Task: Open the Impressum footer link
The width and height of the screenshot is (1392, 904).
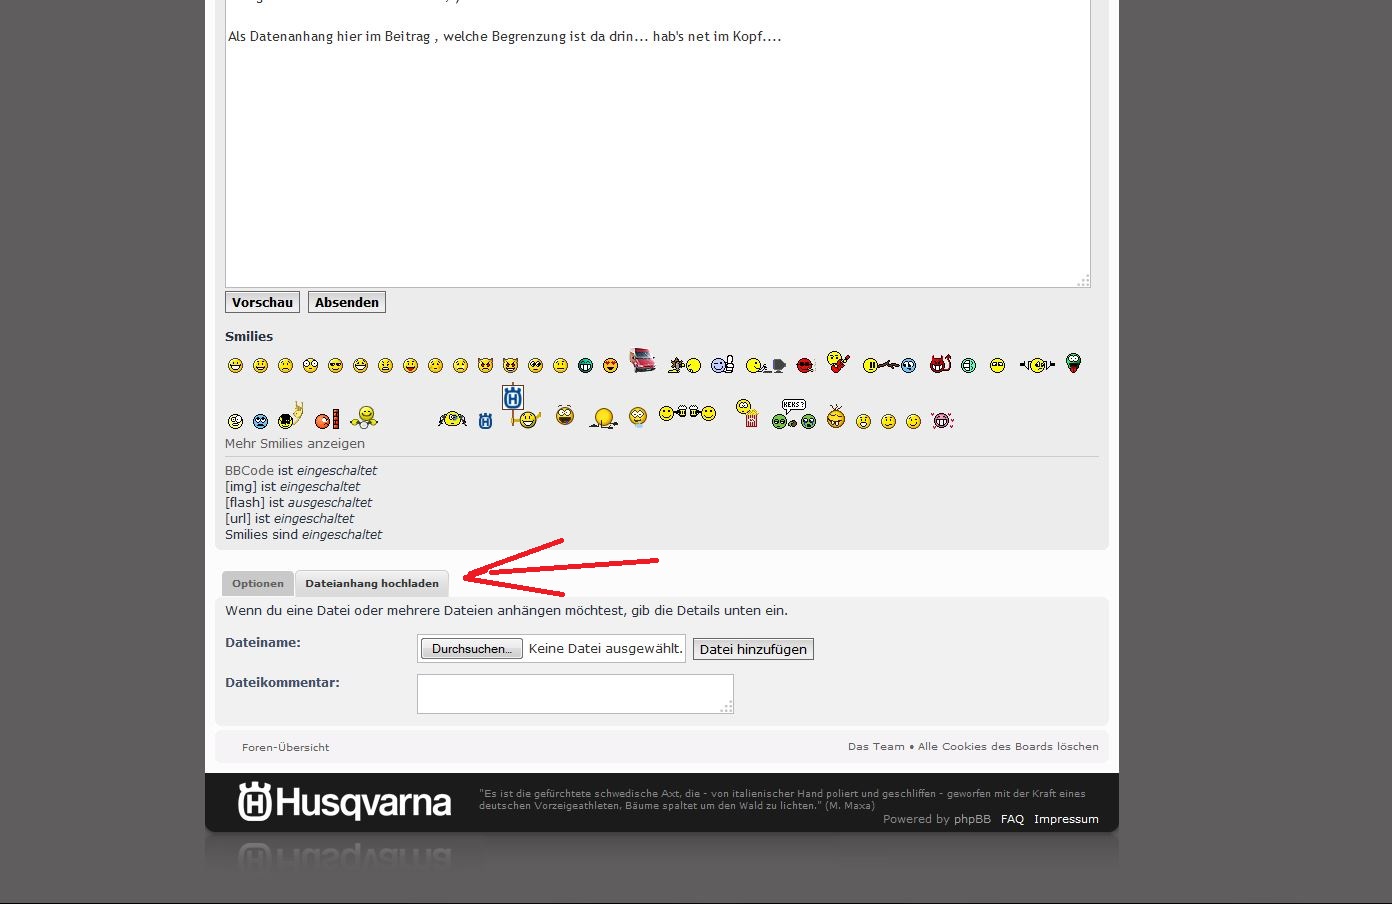Action: click(x=1066, y=819)
